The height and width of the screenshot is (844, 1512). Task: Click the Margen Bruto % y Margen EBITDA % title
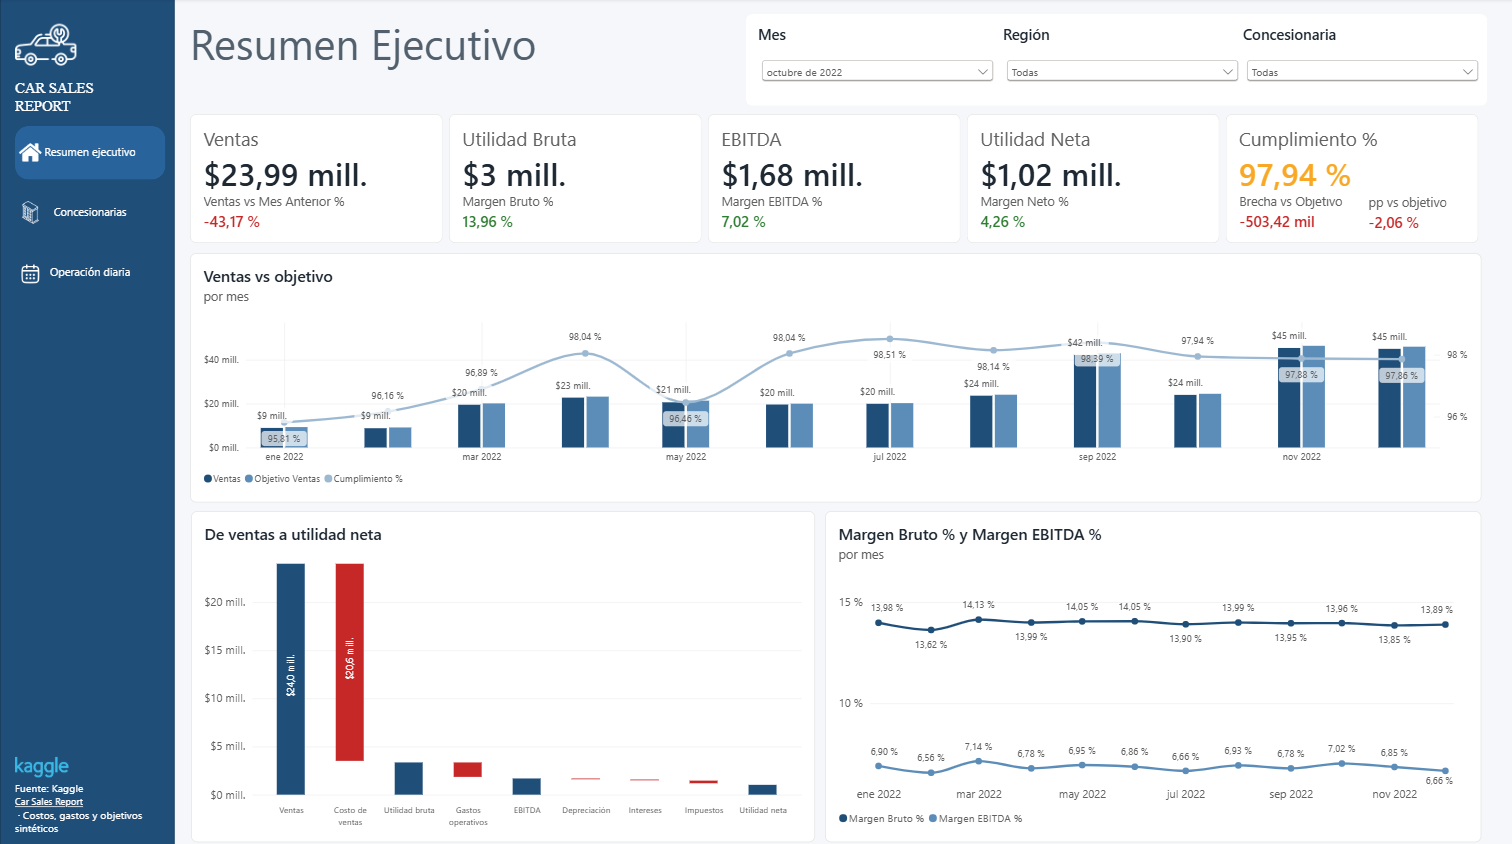click(970, 535)
